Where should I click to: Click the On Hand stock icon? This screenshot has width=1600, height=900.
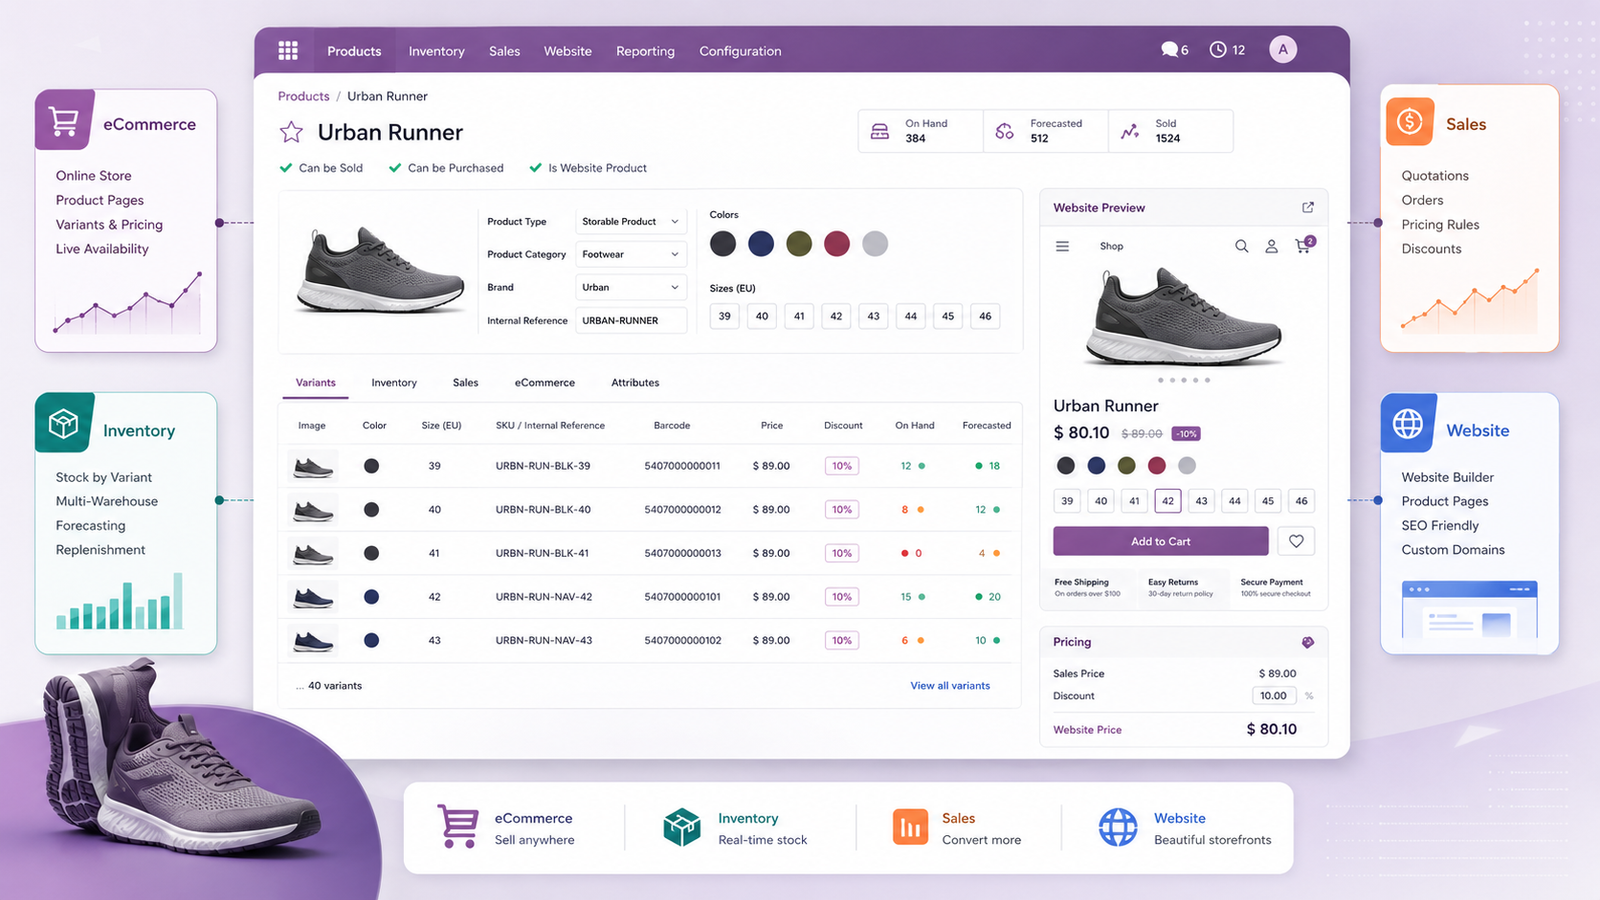(880, 131)
